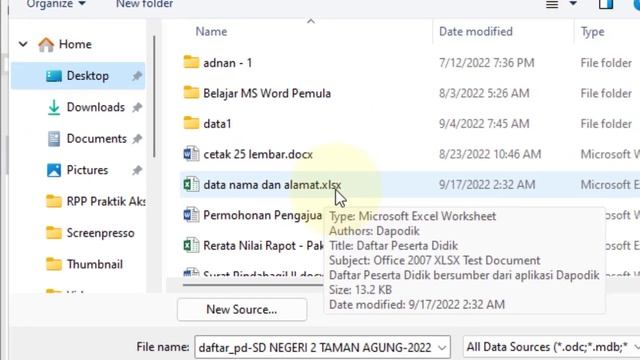Click the pin icon next to Documents

pyautogui.click(x=137, y=139)
